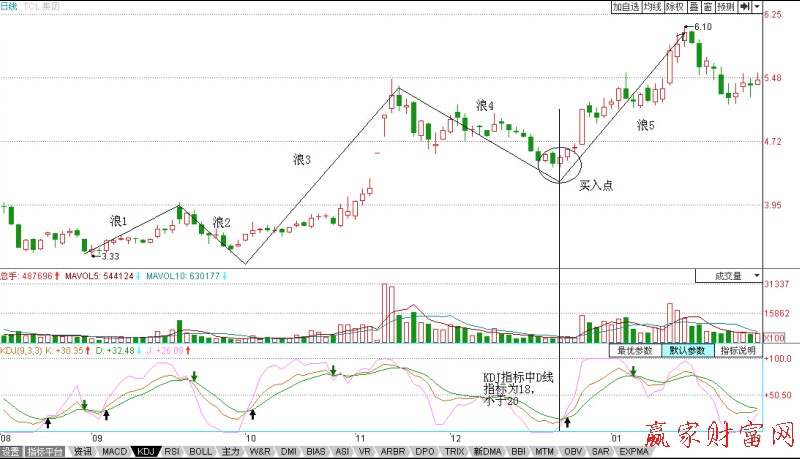The width and height of the screenshot is (800, 459).
Task: Click the black buy arrow below the 2010 KDJ trough
Action: [253, 412]
